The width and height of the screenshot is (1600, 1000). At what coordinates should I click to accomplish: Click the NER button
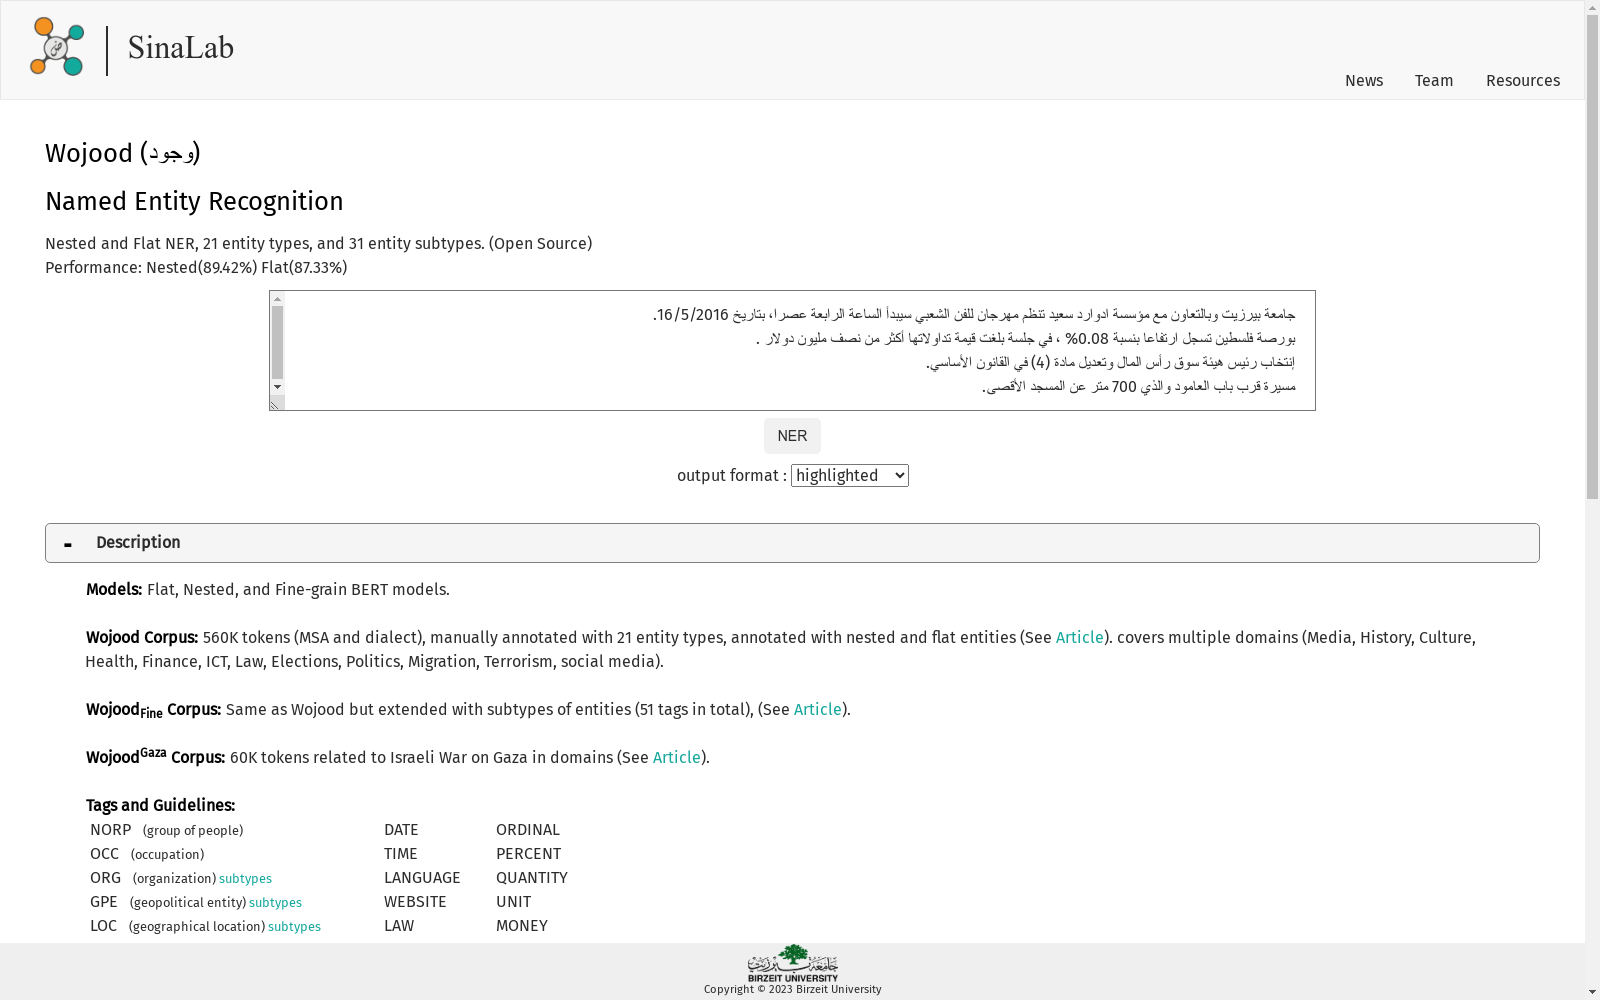(792, 436)
